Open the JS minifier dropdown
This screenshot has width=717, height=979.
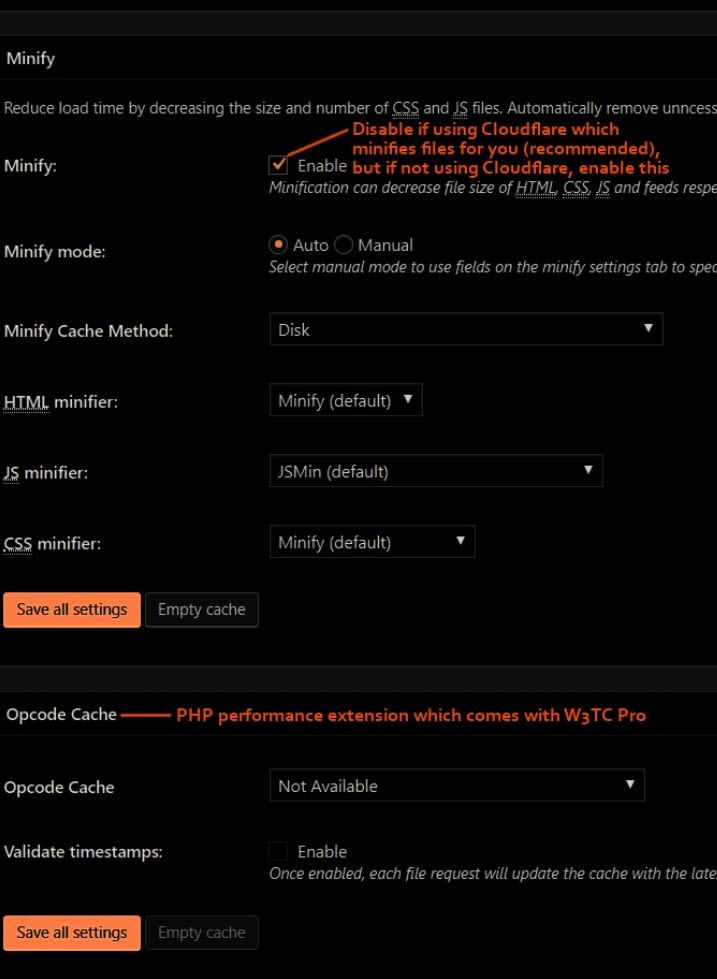(x=436, y=471)
